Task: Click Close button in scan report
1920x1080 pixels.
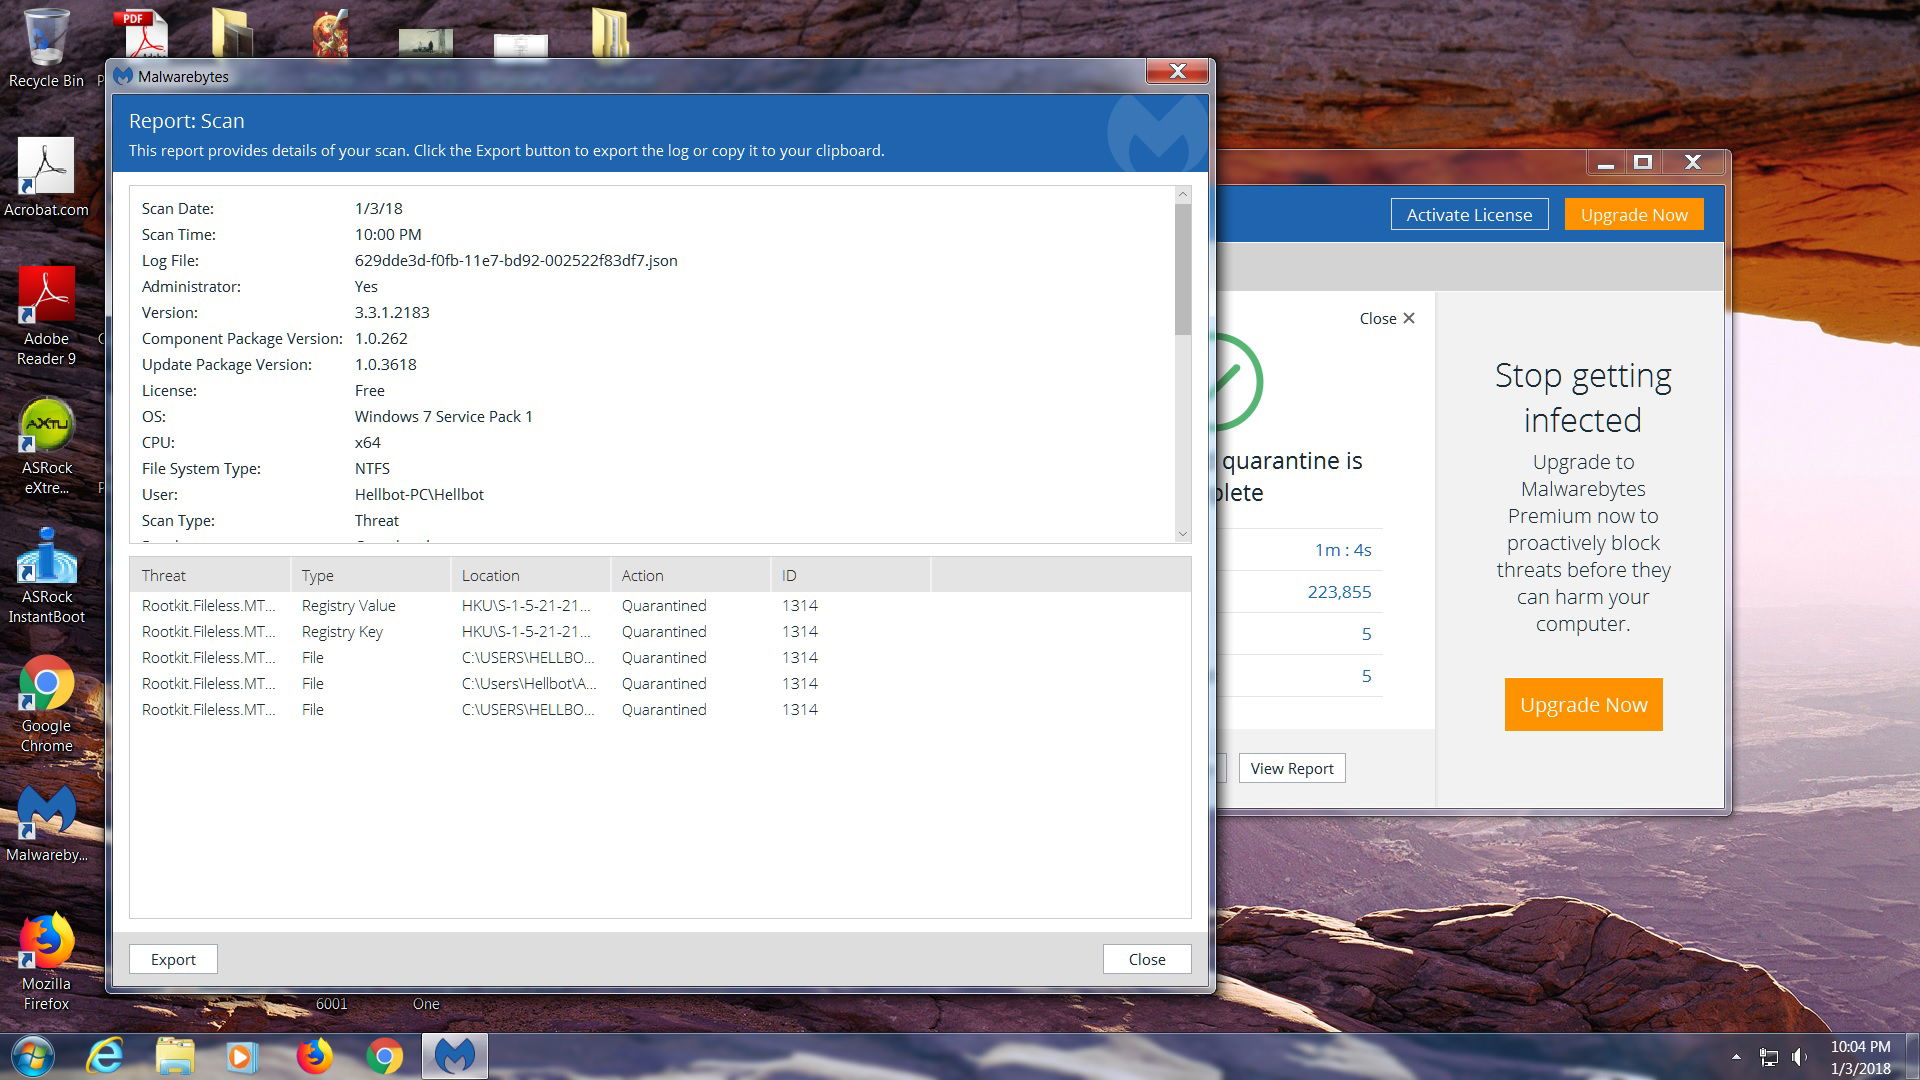Action: [1147, 959]
